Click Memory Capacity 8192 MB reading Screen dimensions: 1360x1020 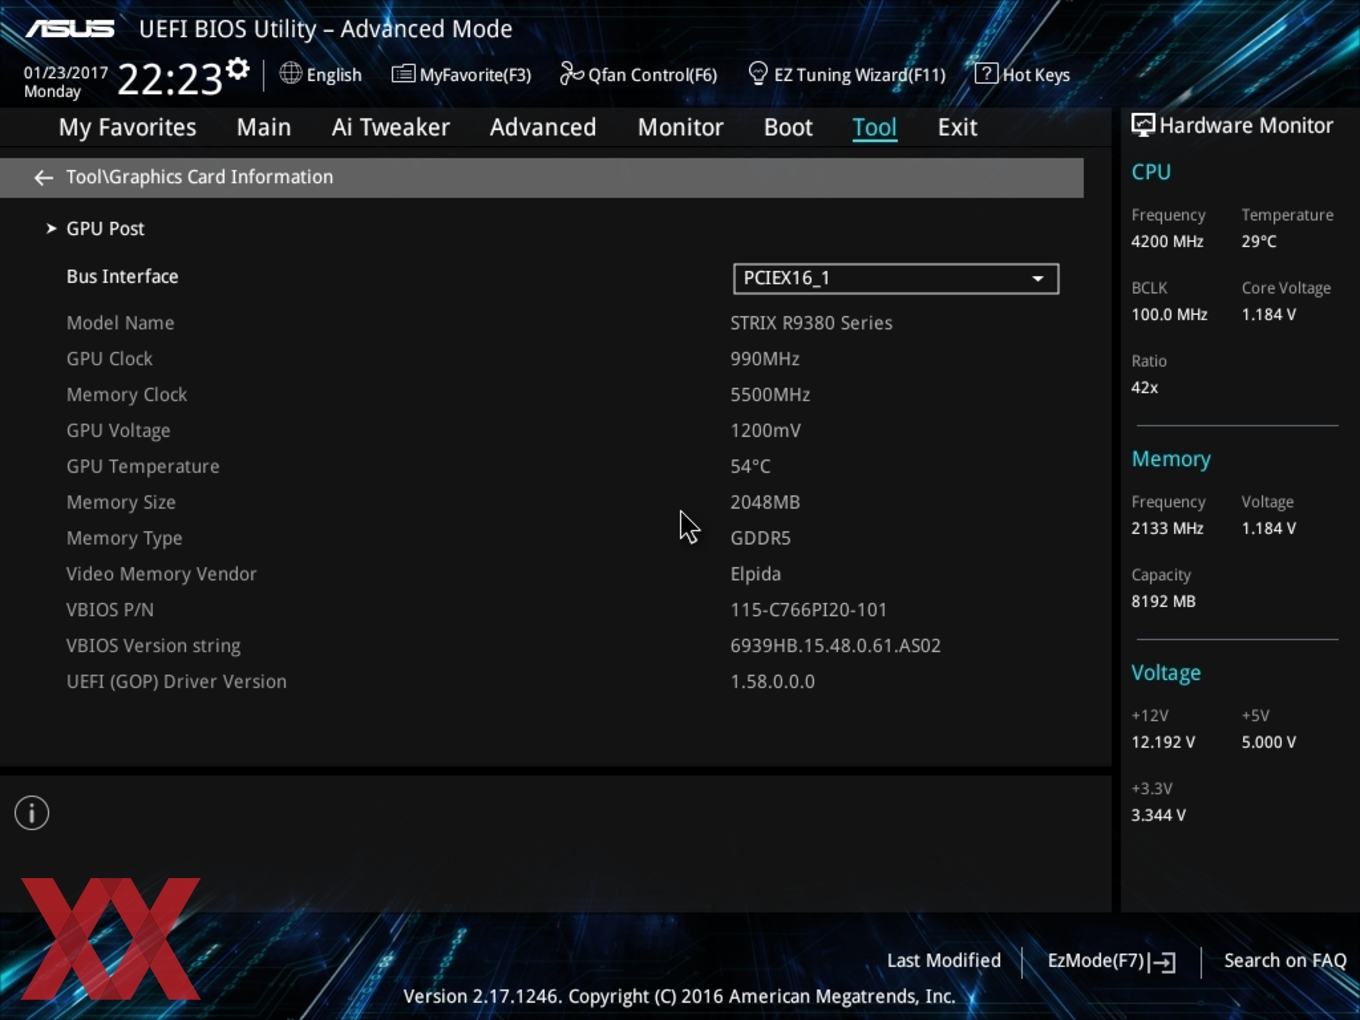pyautogui.click(x=1163, y=602)
